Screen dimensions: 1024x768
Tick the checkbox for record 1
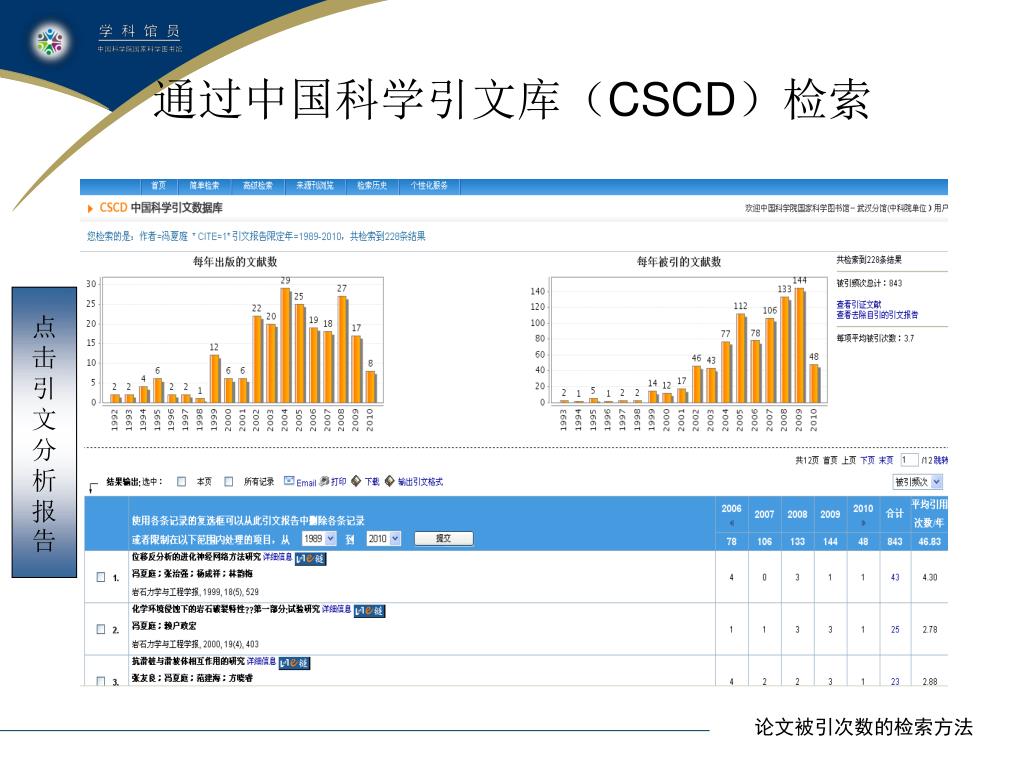[101, 577]
